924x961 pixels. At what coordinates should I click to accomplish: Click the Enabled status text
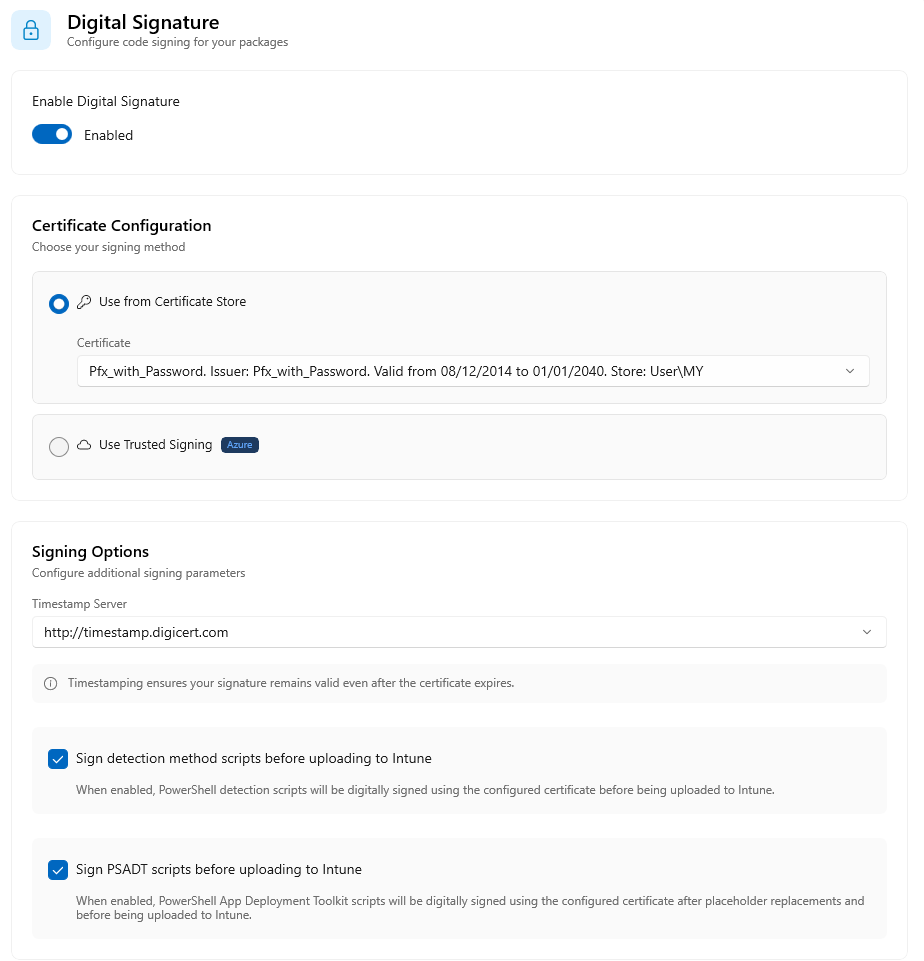pyautogui.click(x=108, y=135)
